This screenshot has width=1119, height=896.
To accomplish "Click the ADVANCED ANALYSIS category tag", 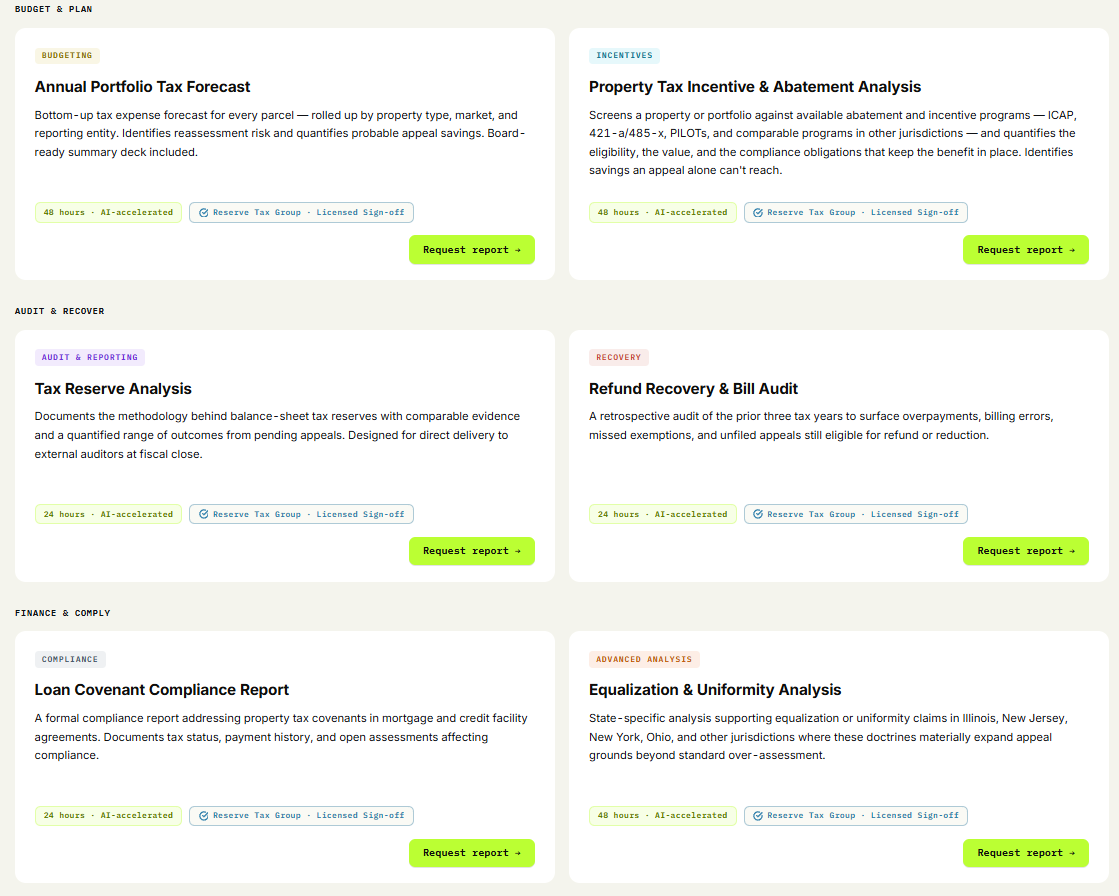I will tap(644, 659).
